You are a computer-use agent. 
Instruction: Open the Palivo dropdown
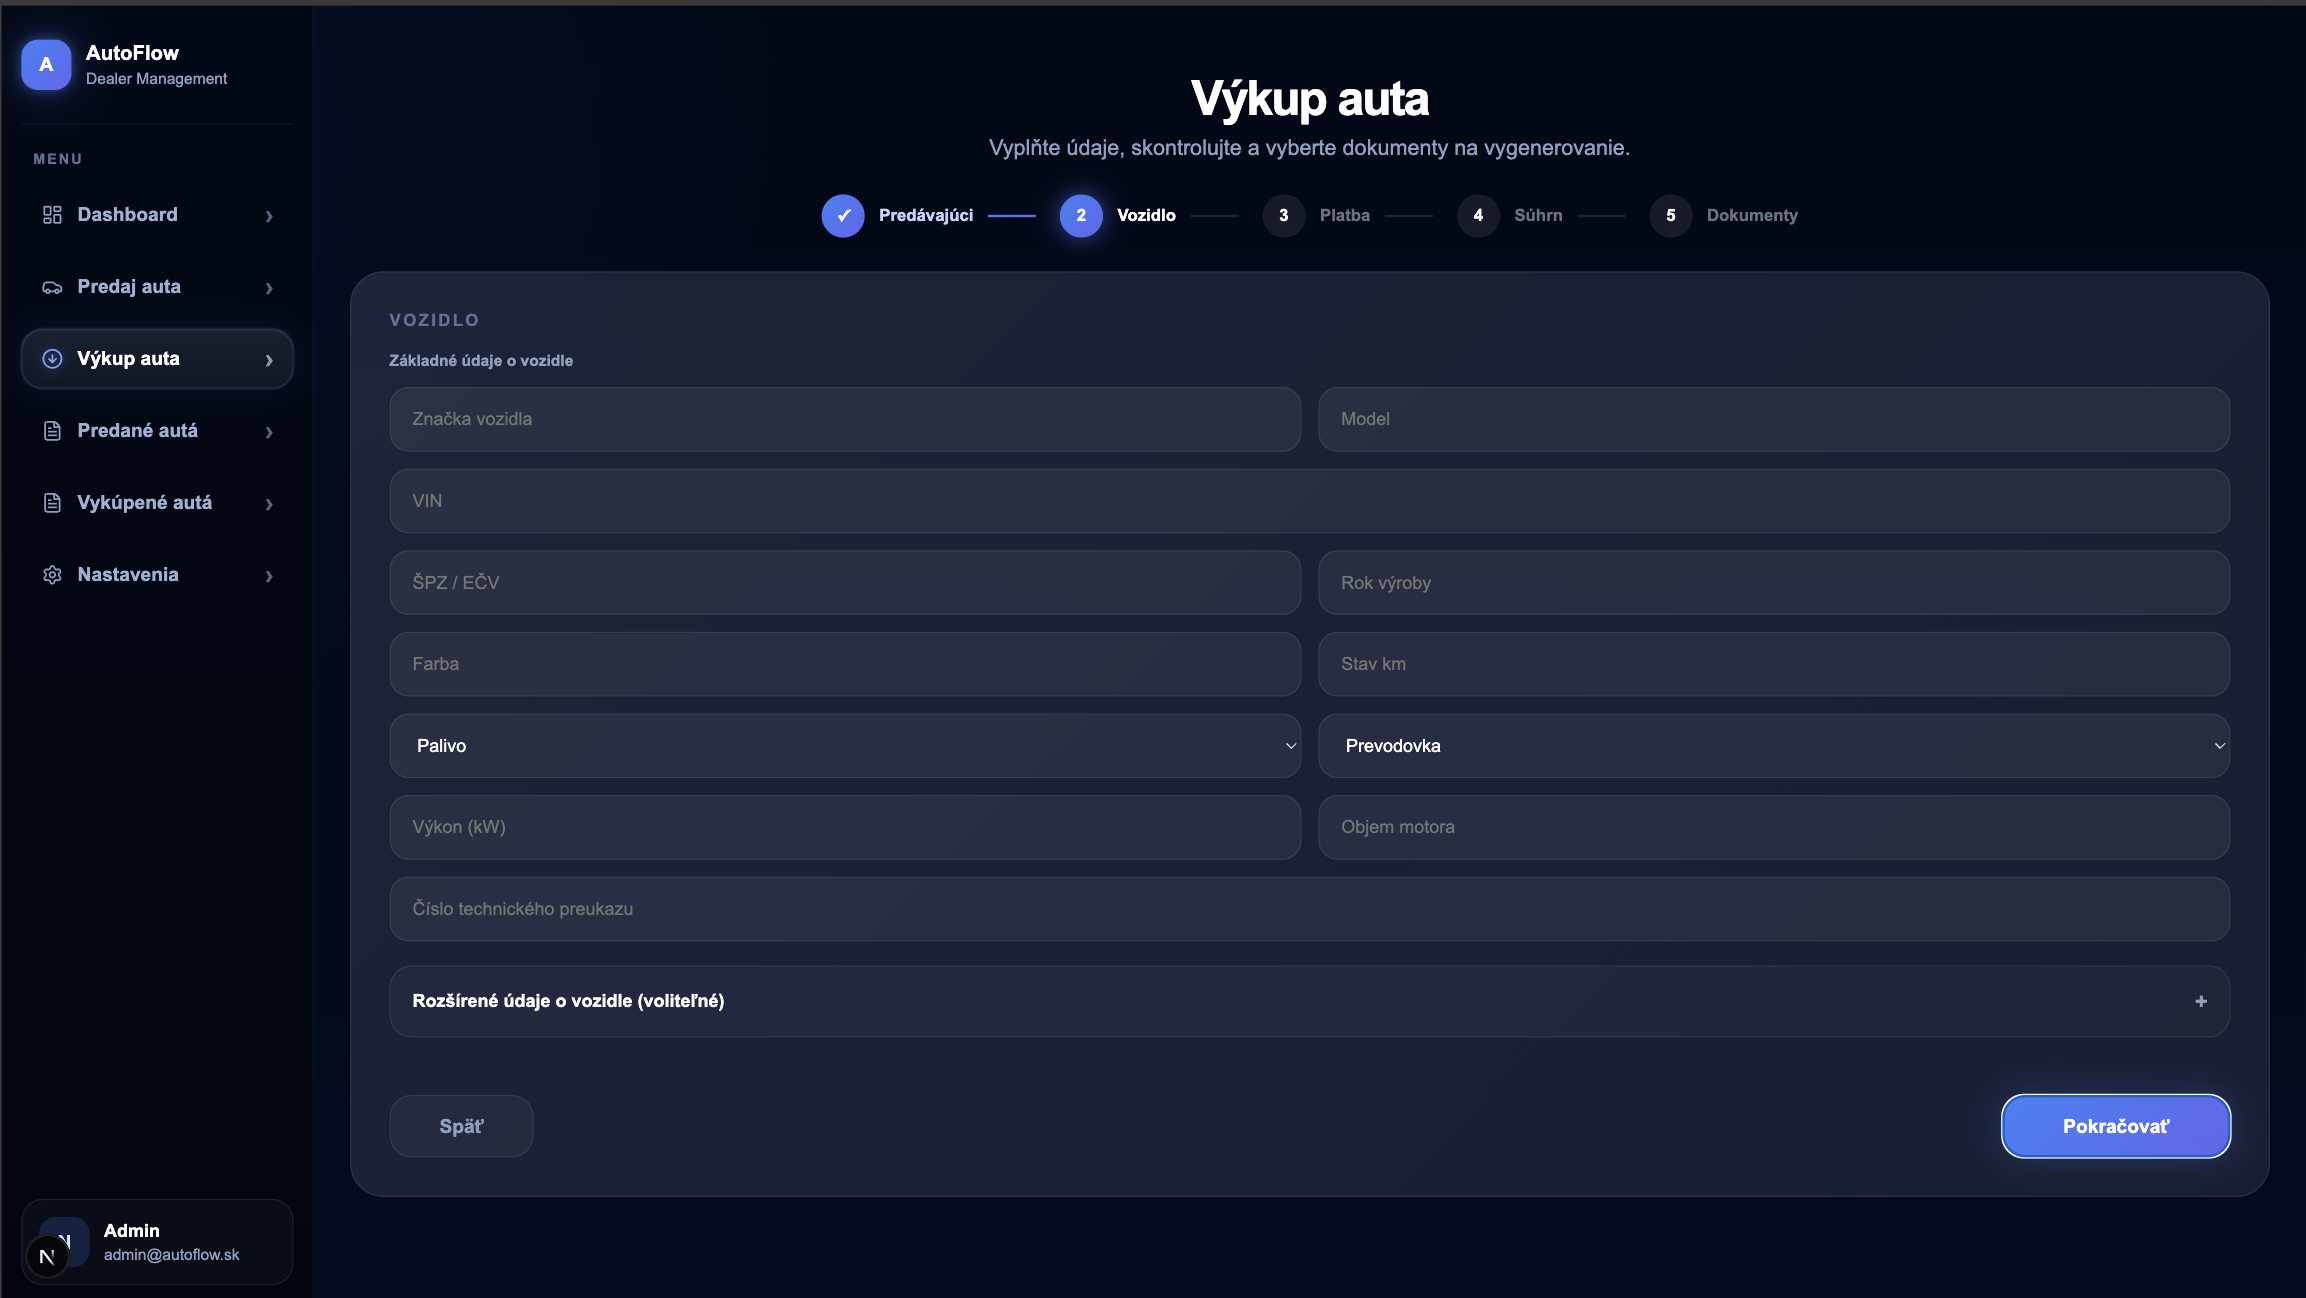click(844, 746)
